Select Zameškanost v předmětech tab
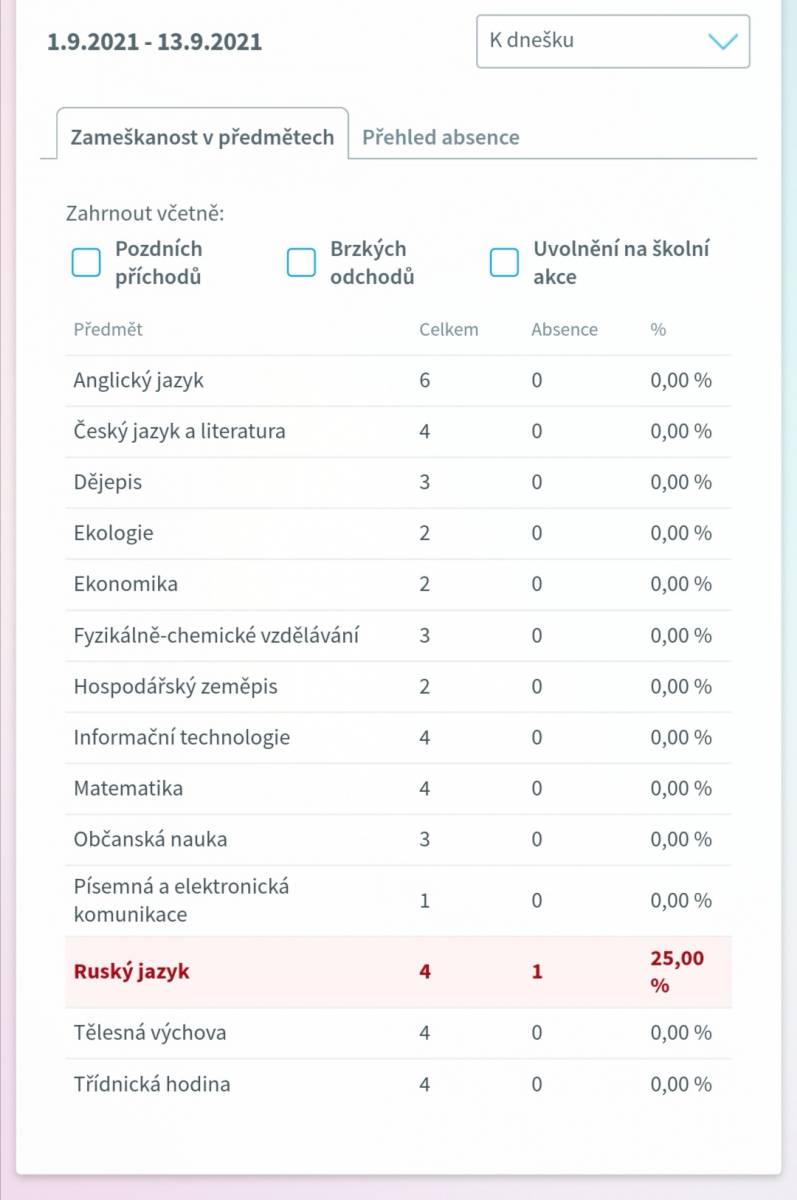 tap(202, 136)
